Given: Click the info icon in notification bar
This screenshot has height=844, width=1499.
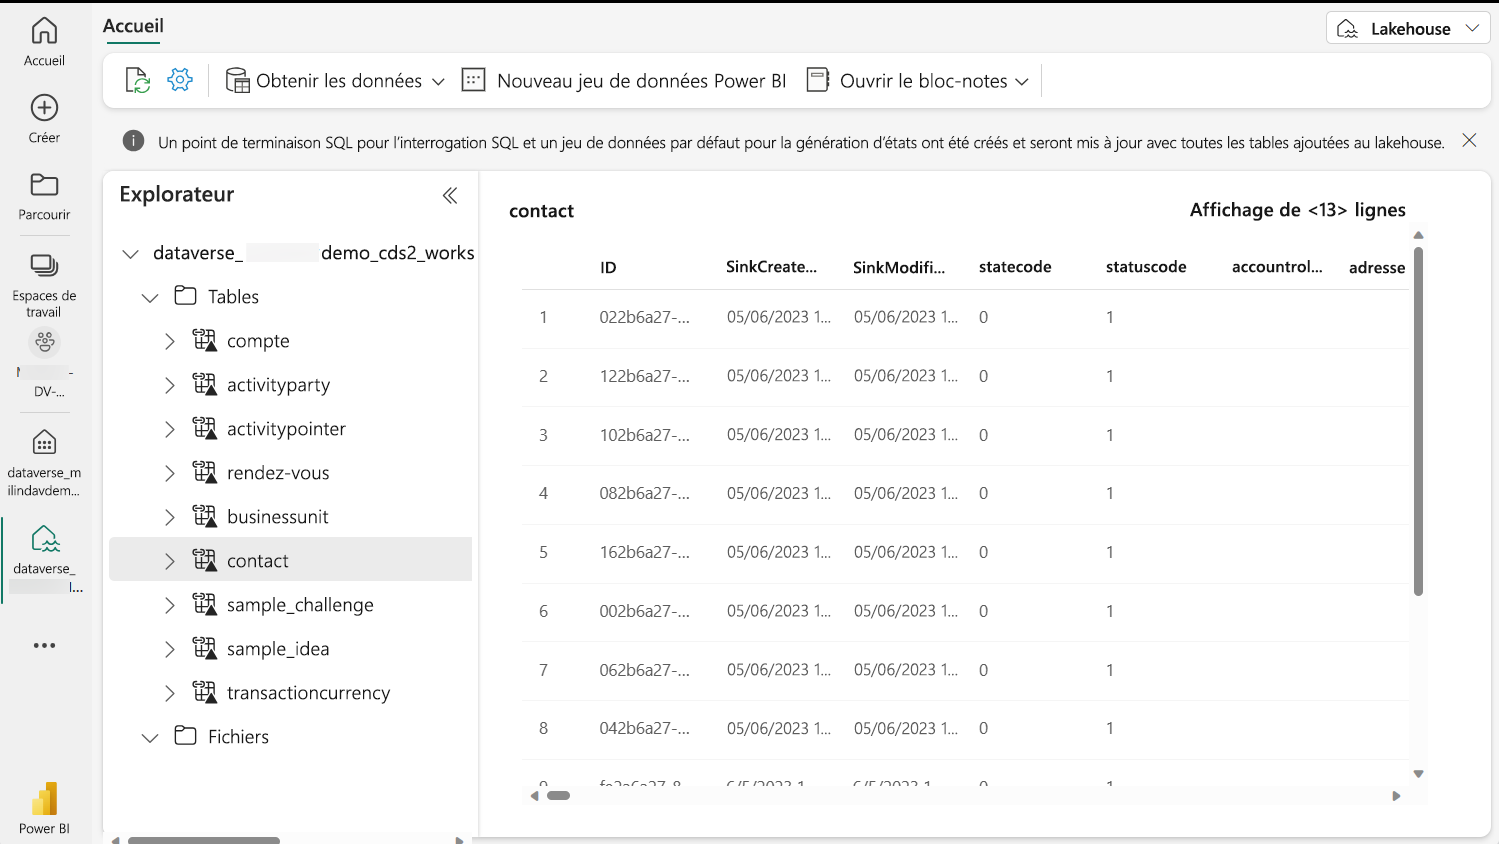Looking at the screenshot, I should pyautogui.click(x=133, y=141).
